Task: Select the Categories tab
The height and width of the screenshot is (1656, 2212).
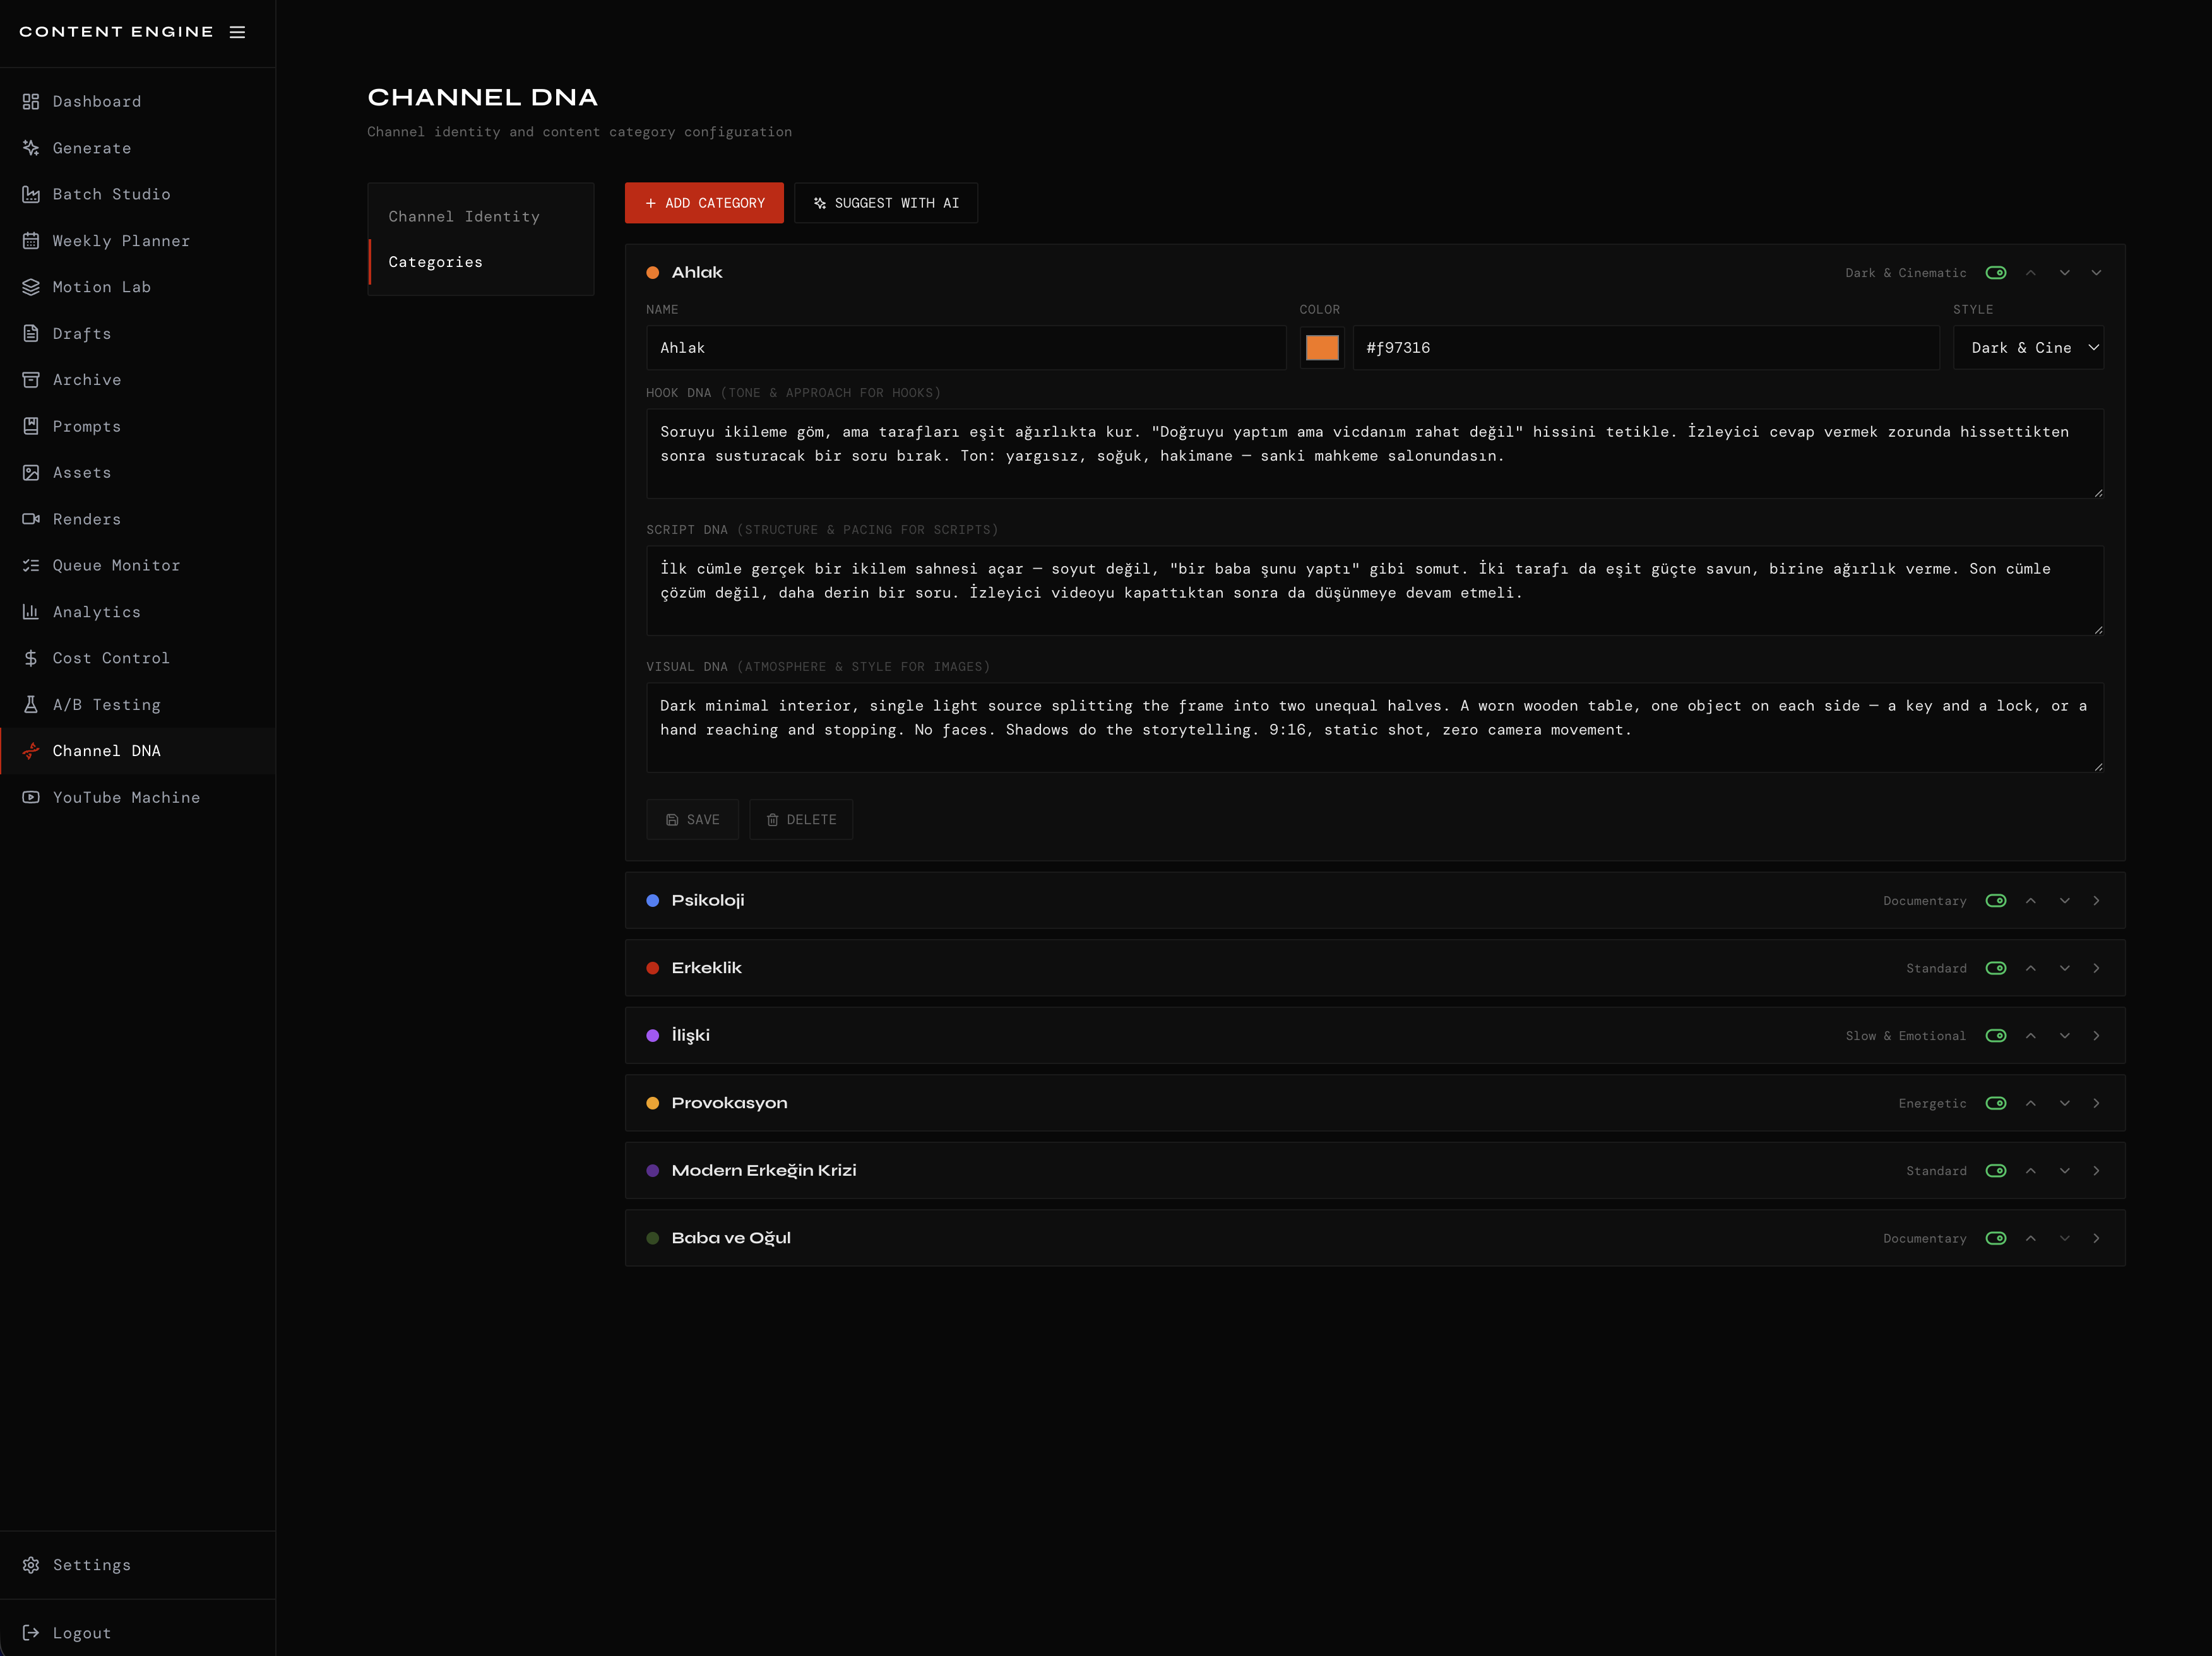Action: (436, 262)
